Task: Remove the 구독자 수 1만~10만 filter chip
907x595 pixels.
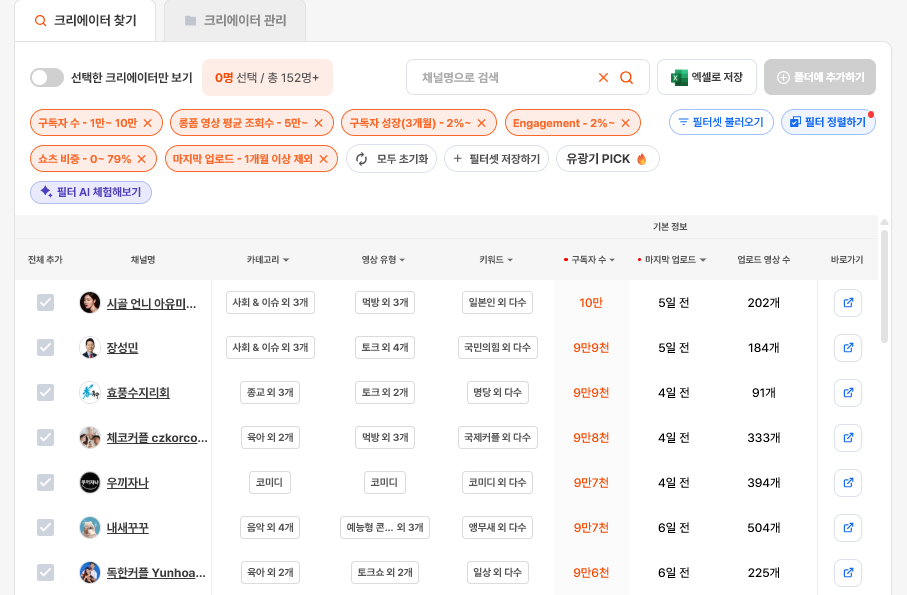Action: [148, 123]
